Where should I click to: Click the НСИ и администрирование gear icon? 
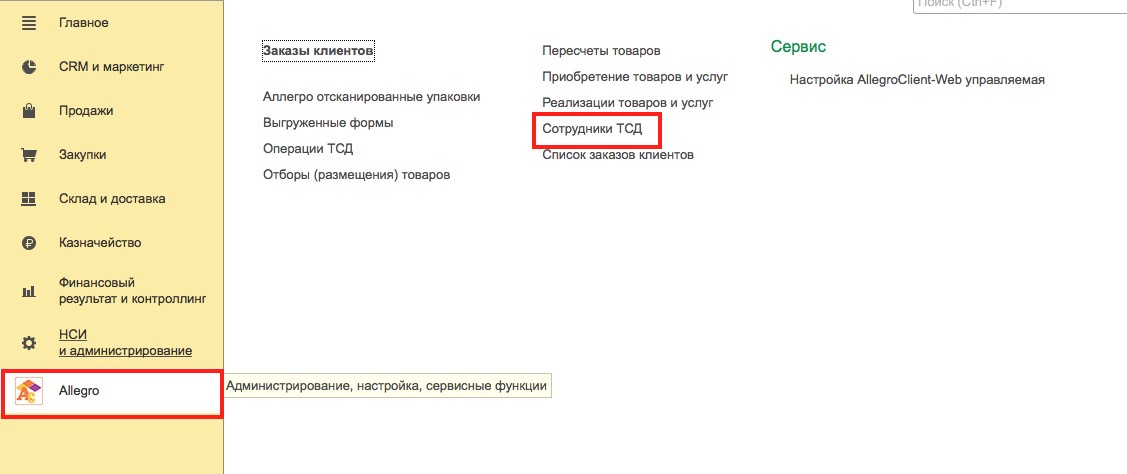29,343
